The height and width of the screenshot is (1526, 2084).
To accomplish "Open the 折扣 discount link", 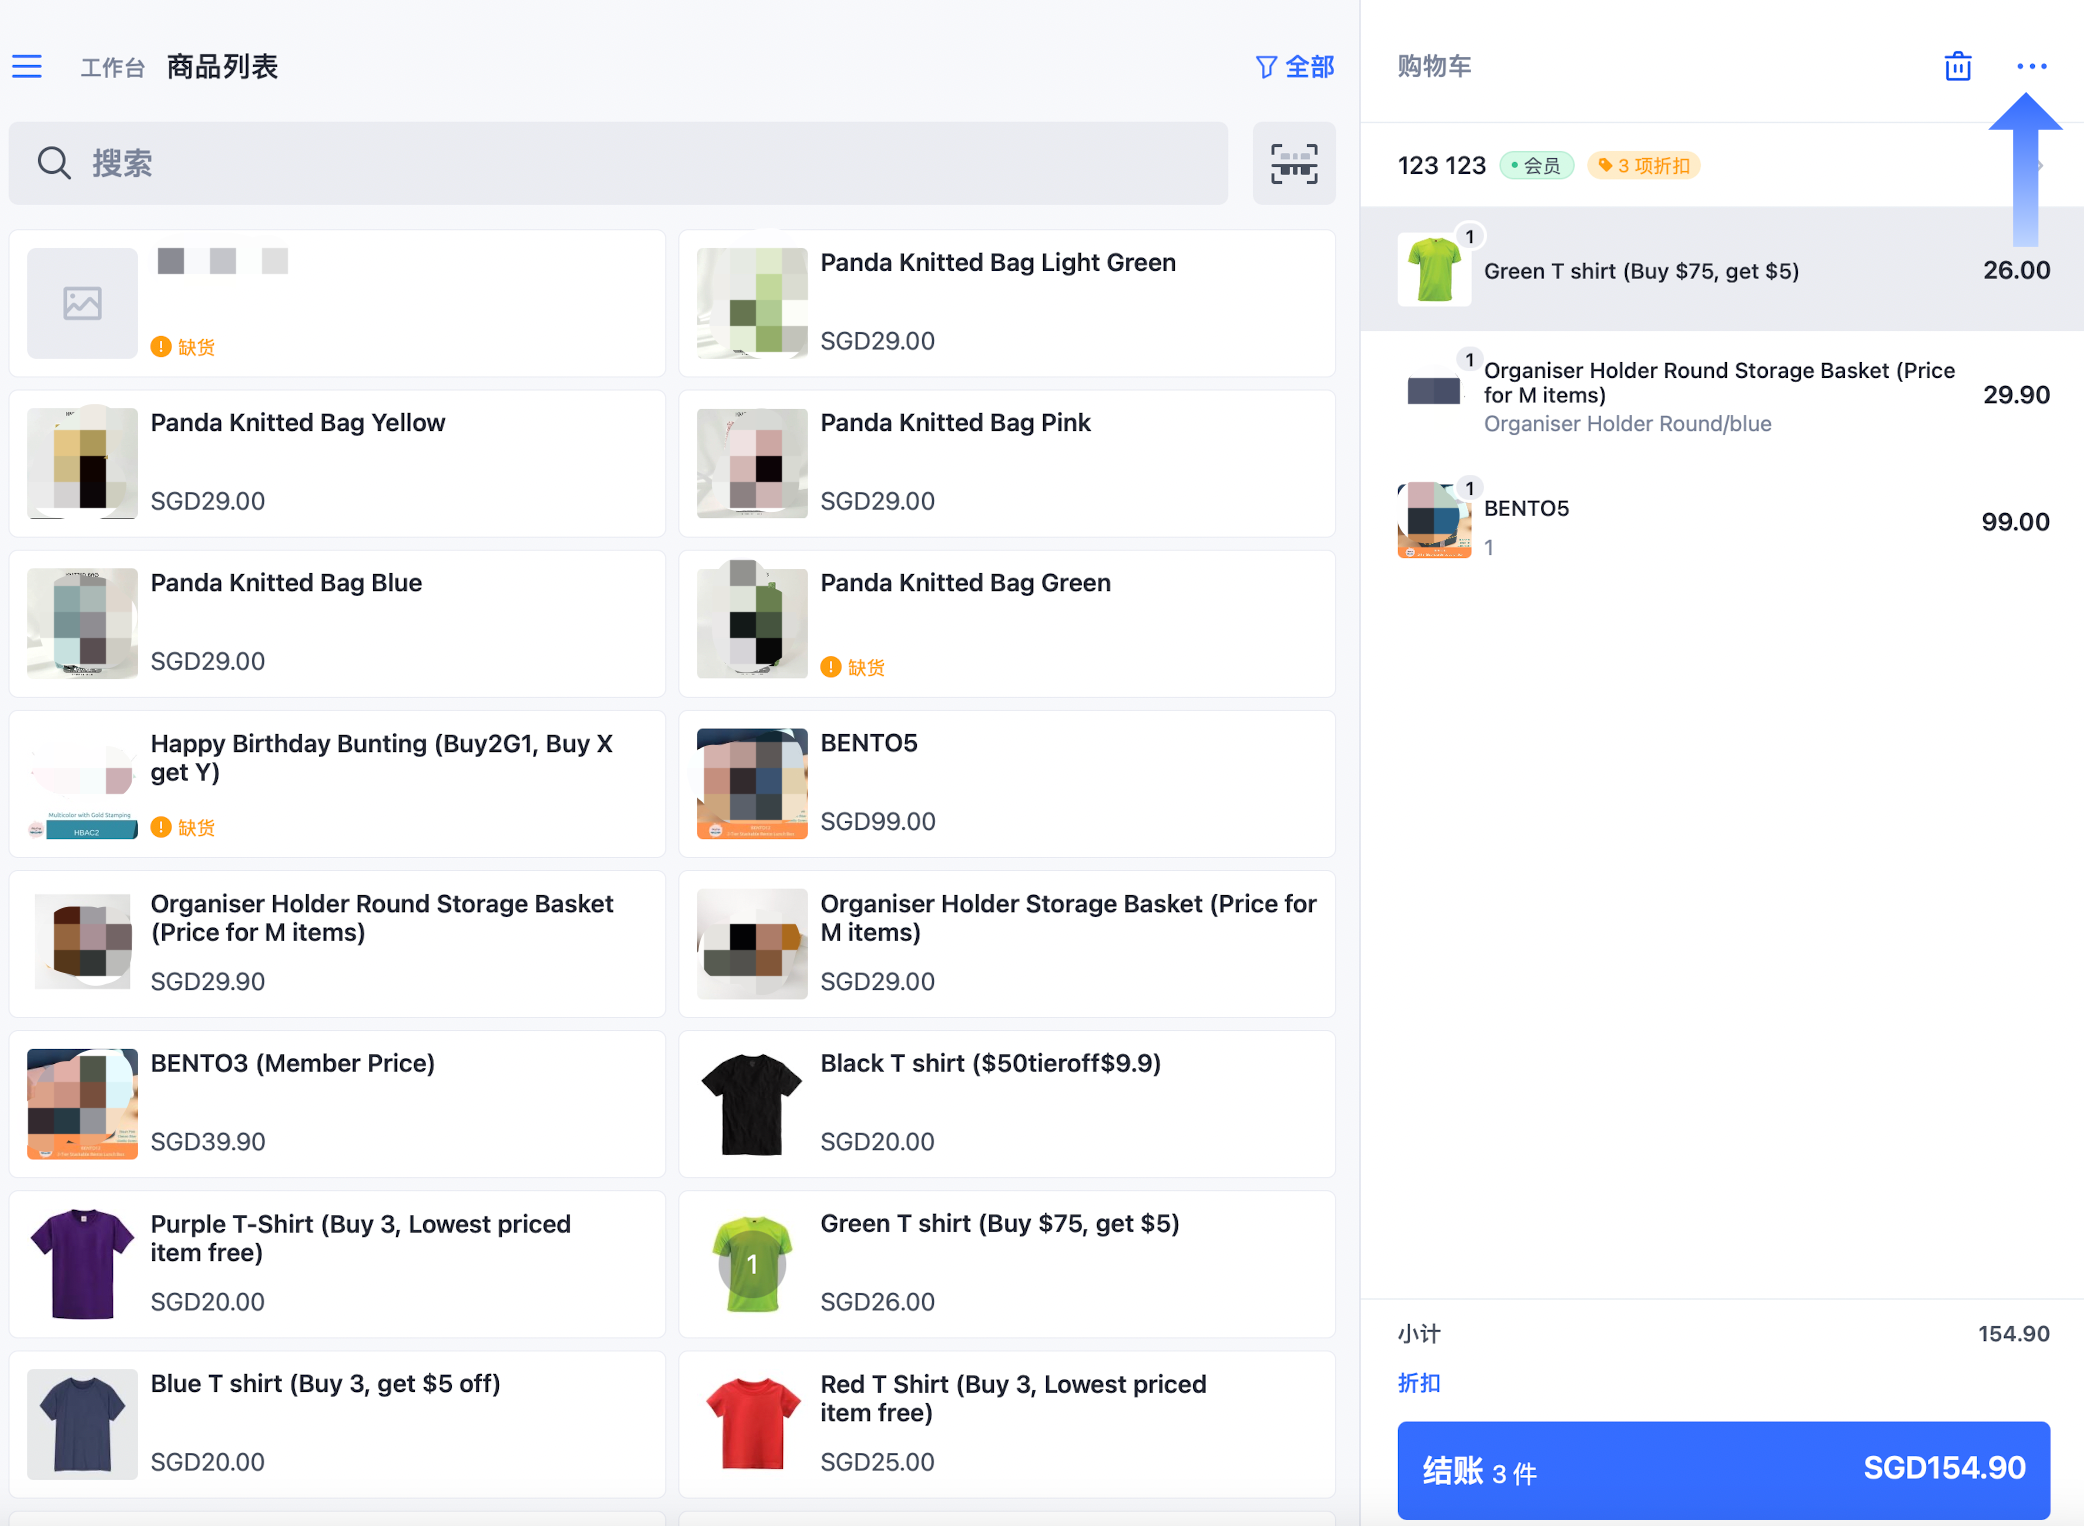I will coord(1419,1383).
